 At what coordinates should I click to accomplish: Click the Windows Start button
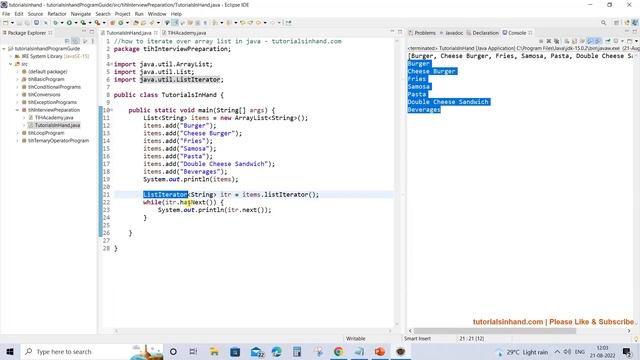tap(10, 351)
